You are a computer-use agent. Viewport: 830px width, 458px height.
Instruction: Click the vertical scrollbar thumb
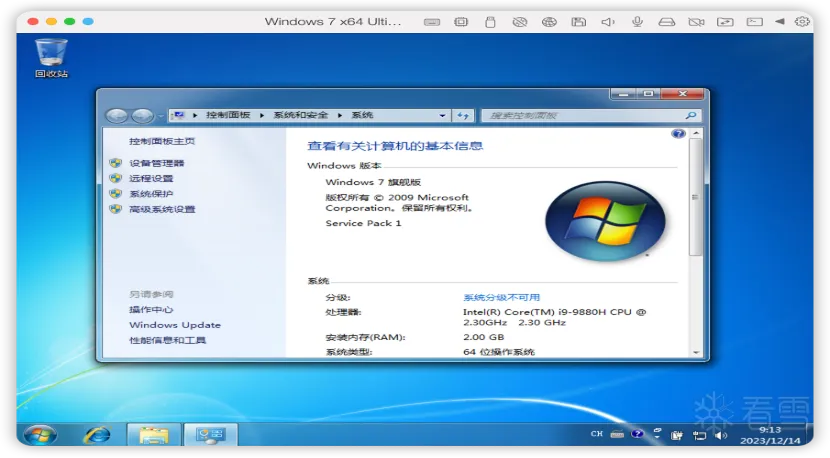coord(696,197)
